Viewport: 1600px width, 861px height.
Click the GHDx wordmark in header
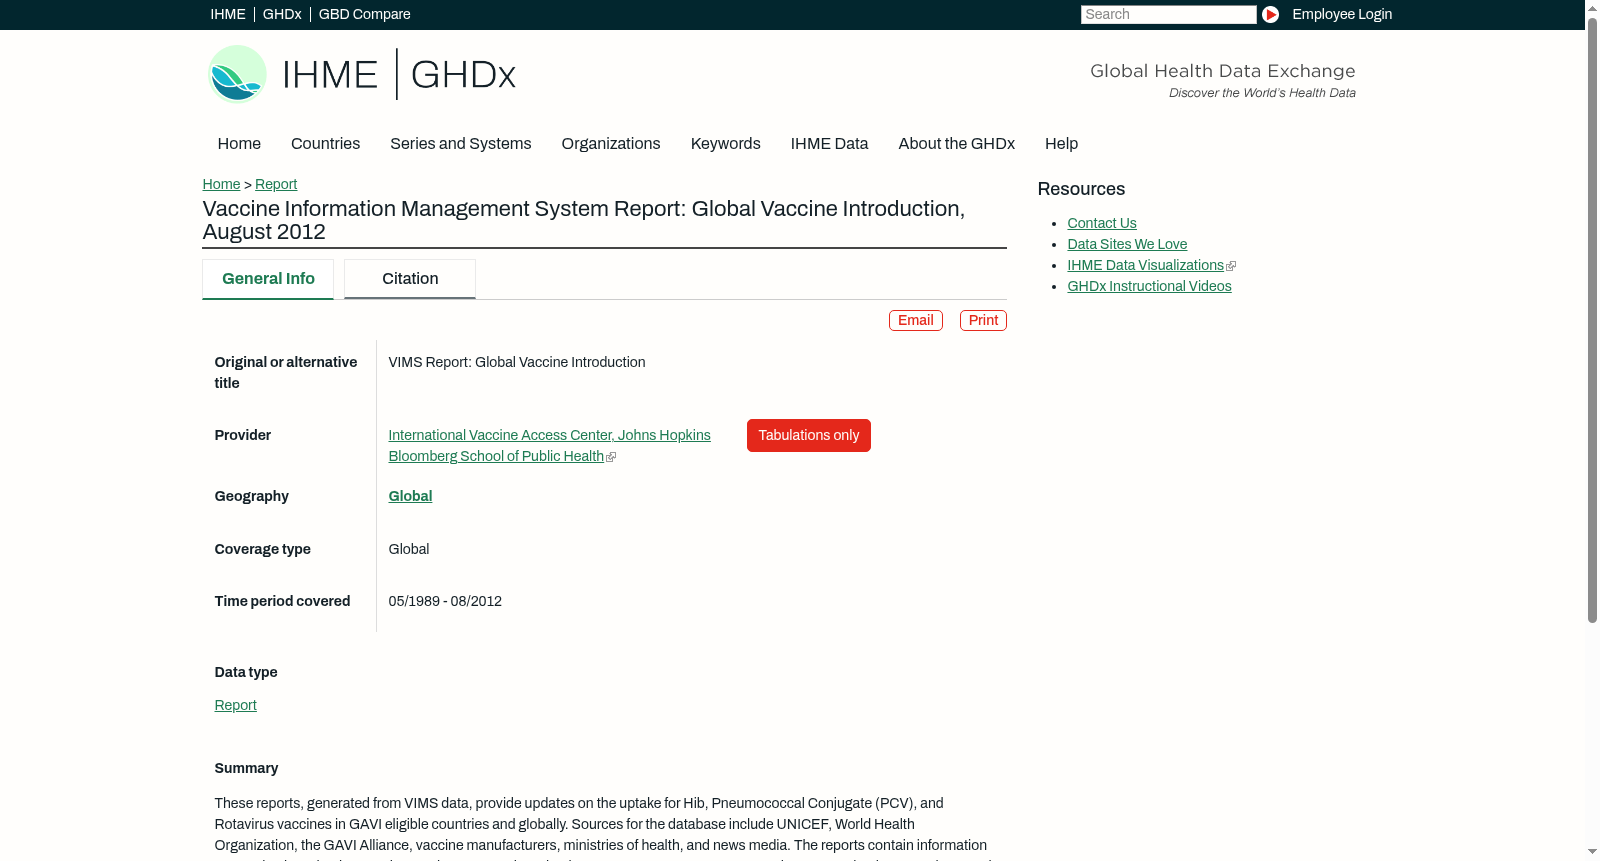(x=463, y=75)
